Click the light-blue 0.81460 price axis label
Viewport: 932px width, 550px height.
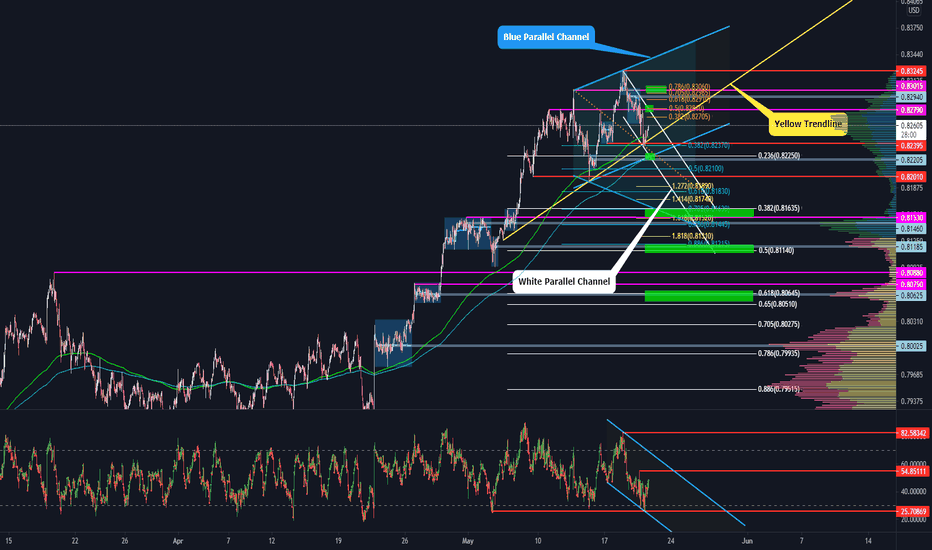click(x=911, y=228)
